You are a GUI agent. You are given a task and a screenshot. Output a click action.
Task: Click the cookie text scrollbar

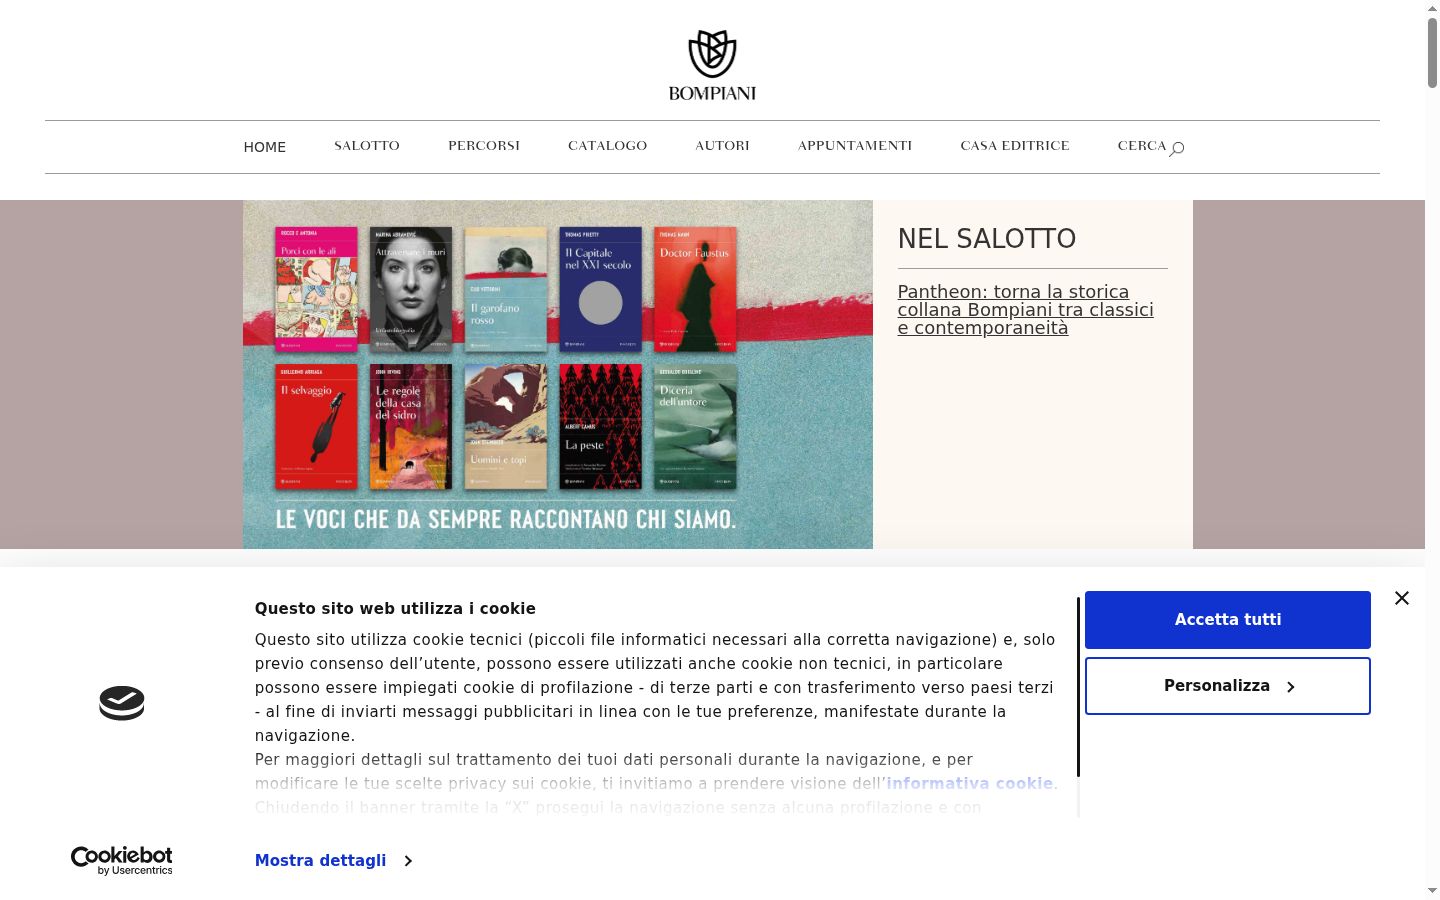(x=1078, y=687)
